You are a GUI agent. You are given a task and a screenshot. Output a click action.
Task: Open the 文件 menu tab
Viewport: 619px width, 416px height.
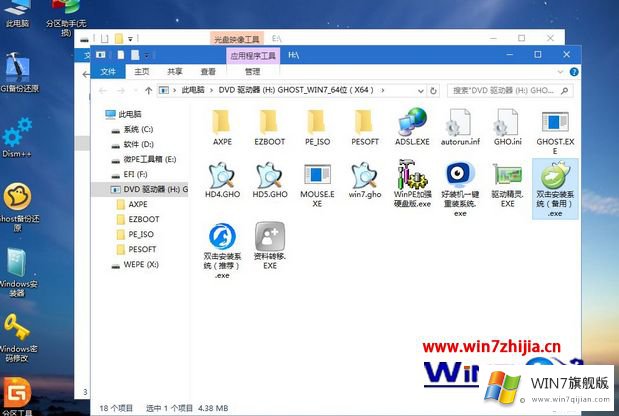[108, 71]
